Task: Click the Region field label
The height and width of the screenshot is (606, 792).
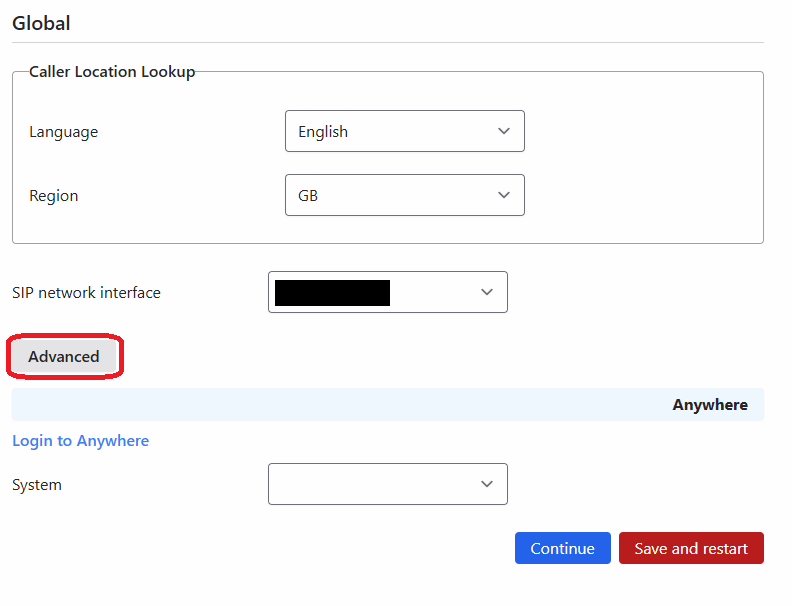Action: point(54,196)
